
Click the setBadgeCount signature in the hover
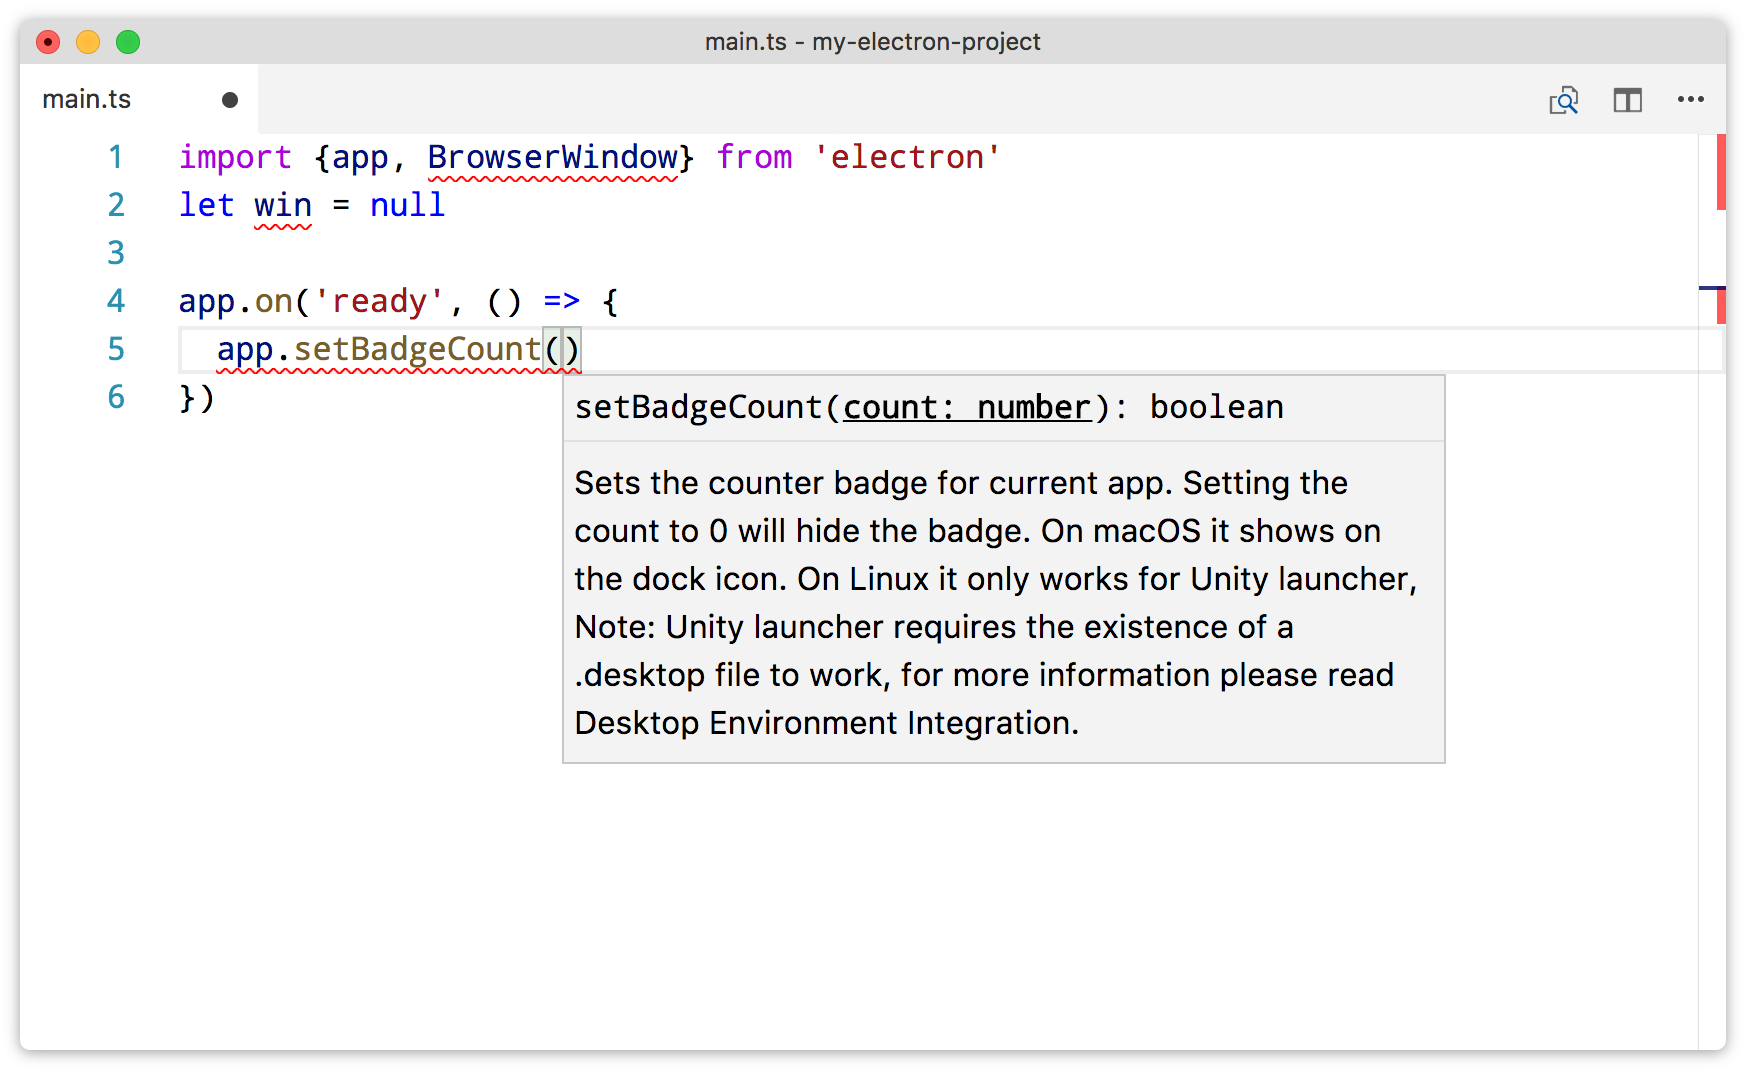(x=697, y=407)
